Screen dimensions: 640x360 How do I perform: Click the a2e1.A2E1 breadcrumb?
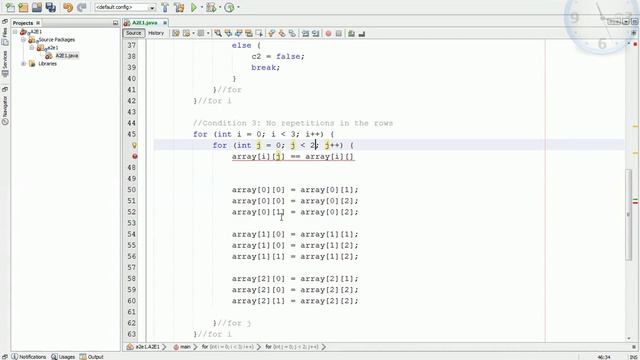pyautogui.click(x=147, y=347)
